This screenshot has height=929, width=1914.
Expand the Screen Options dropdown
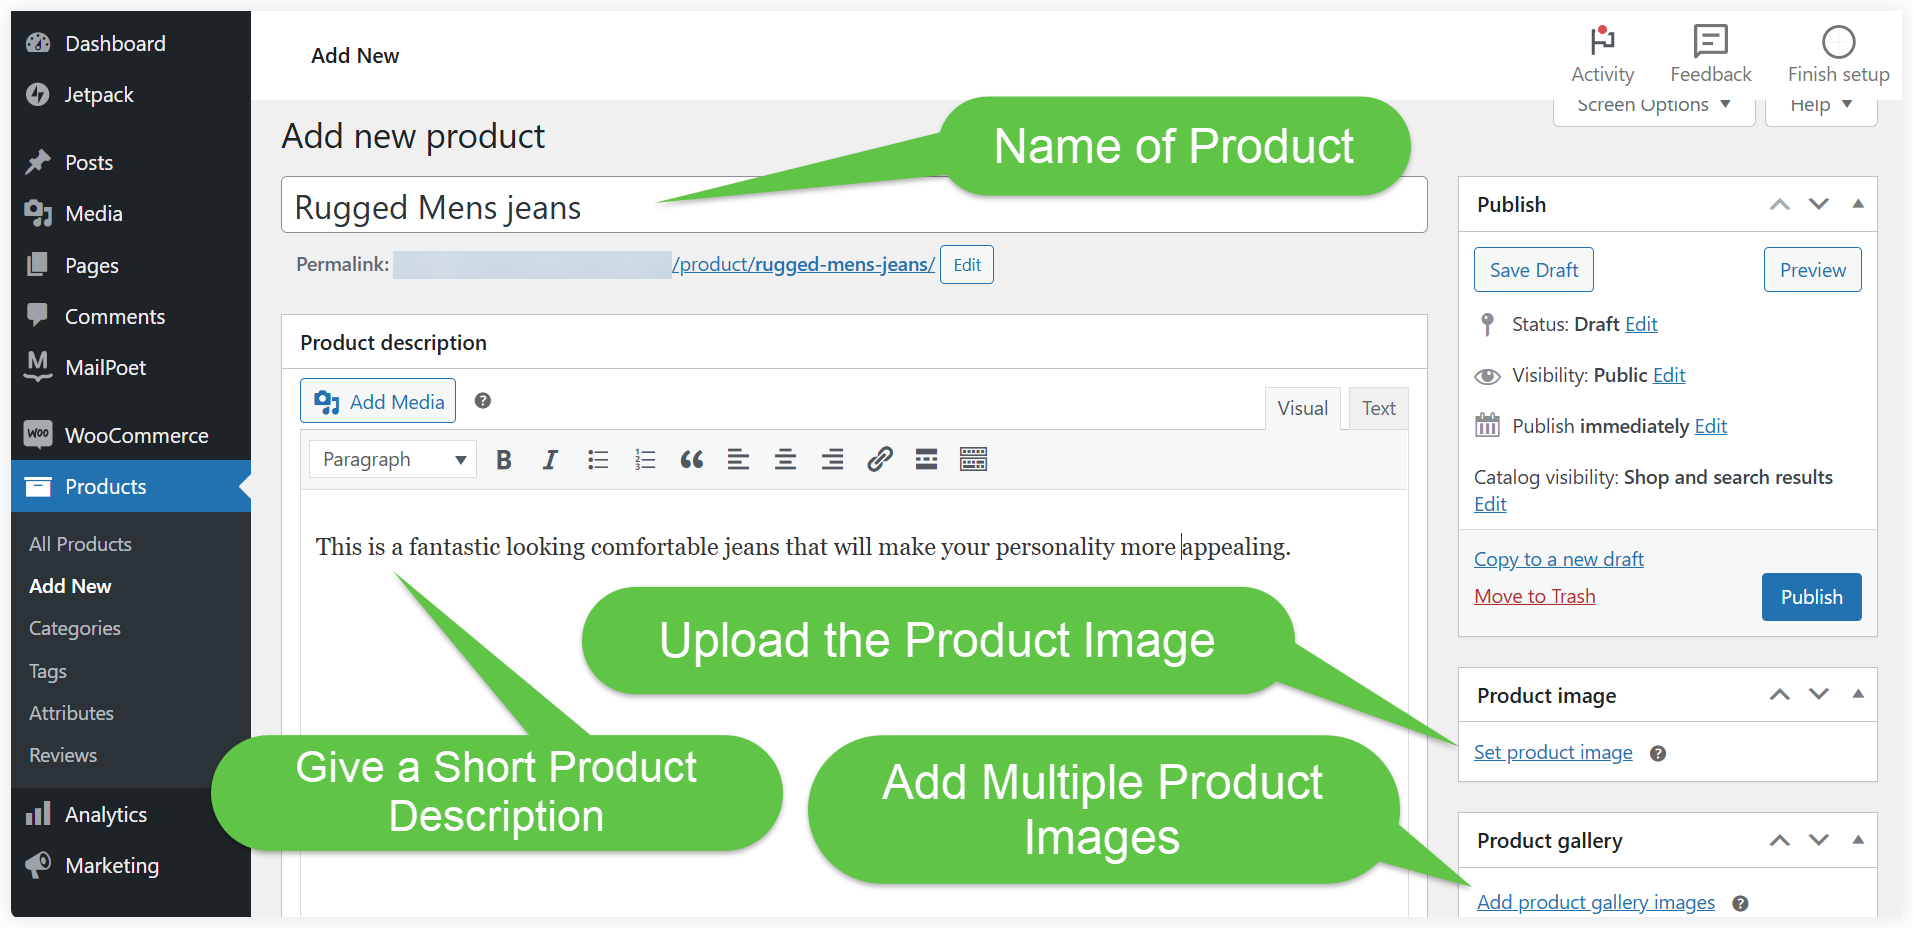coord(1654,106)
